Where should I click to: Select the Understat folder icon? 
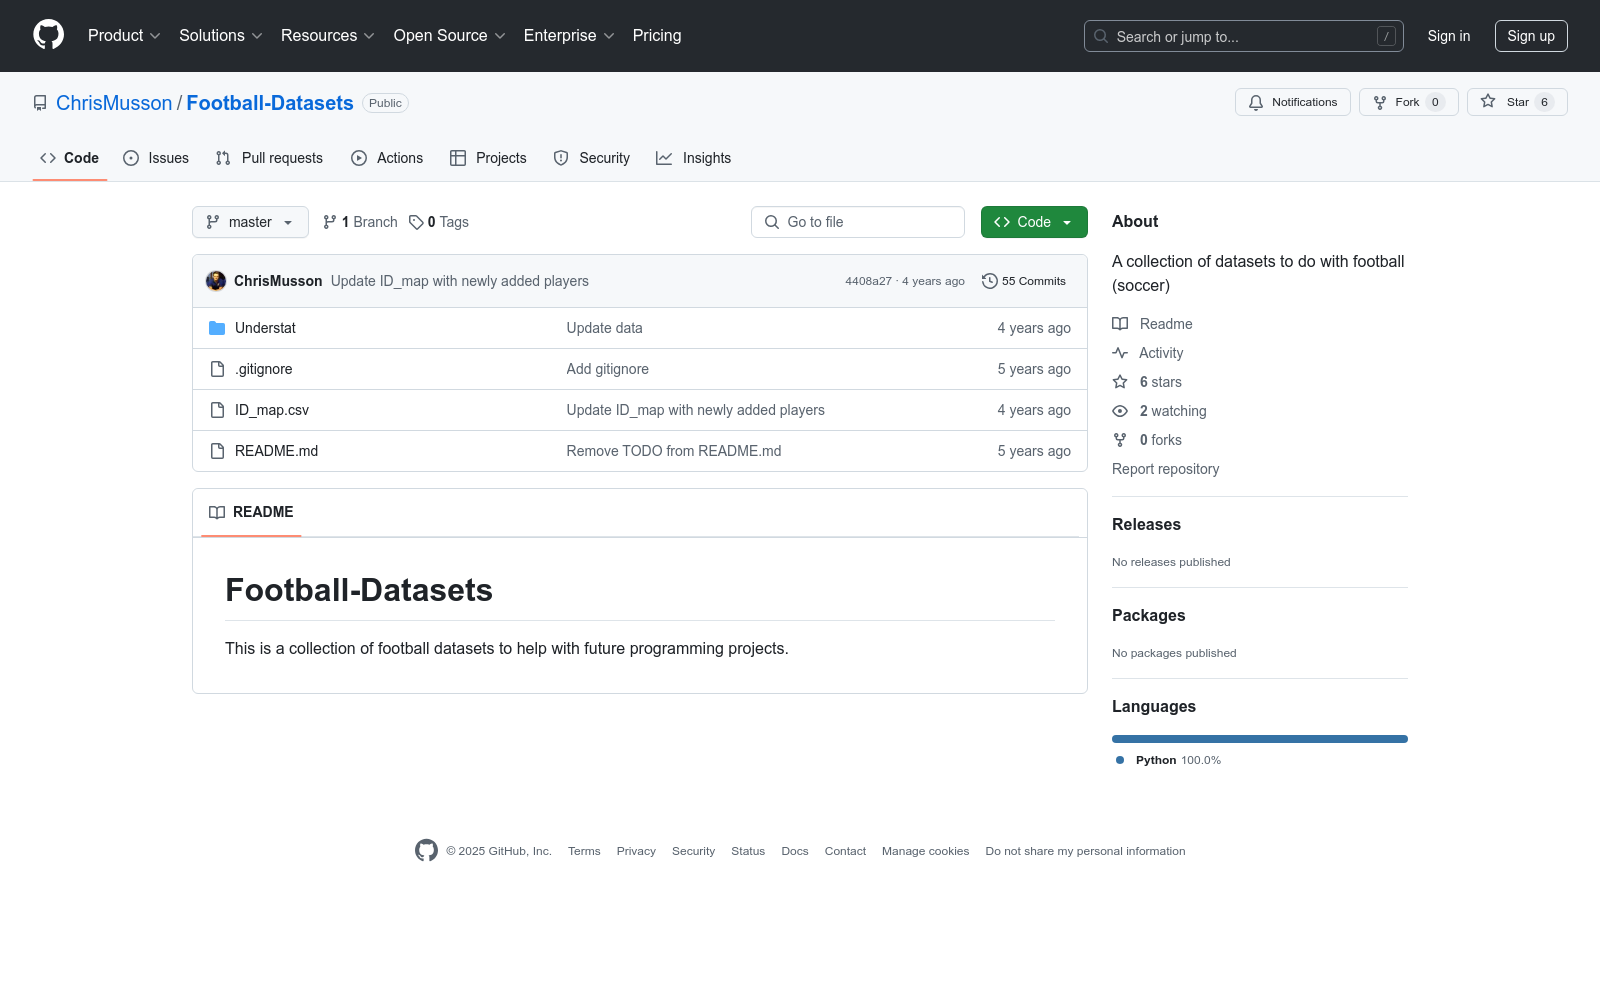[217, 328]
